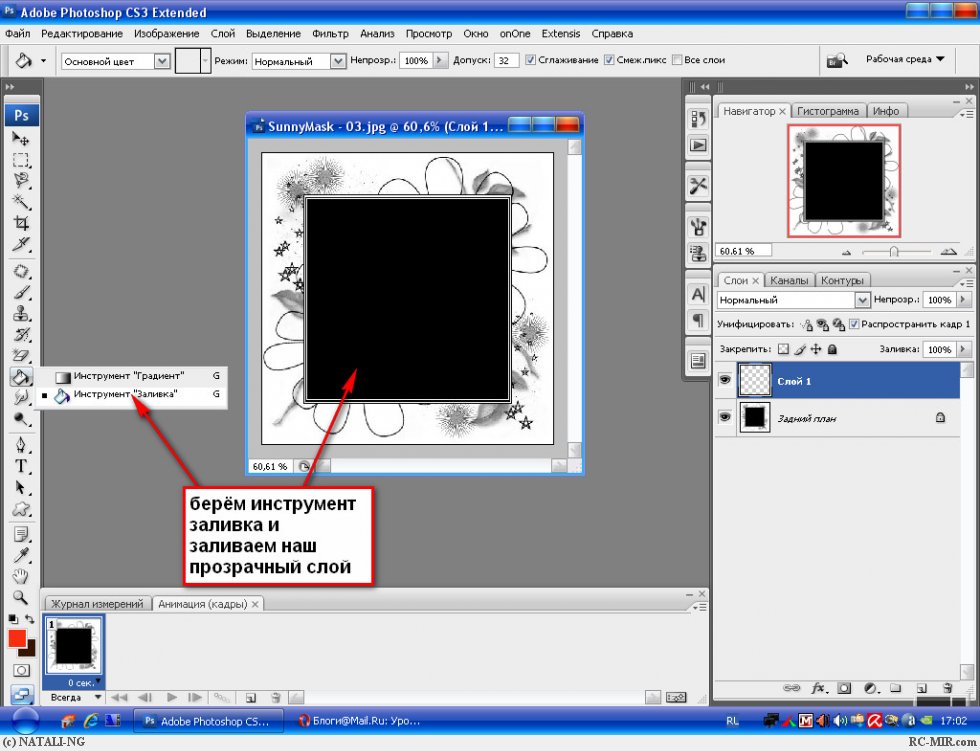The image size is (980, 751).
Task: Switch to the Гистограмма tab
Action: click(x=828, y=111)
